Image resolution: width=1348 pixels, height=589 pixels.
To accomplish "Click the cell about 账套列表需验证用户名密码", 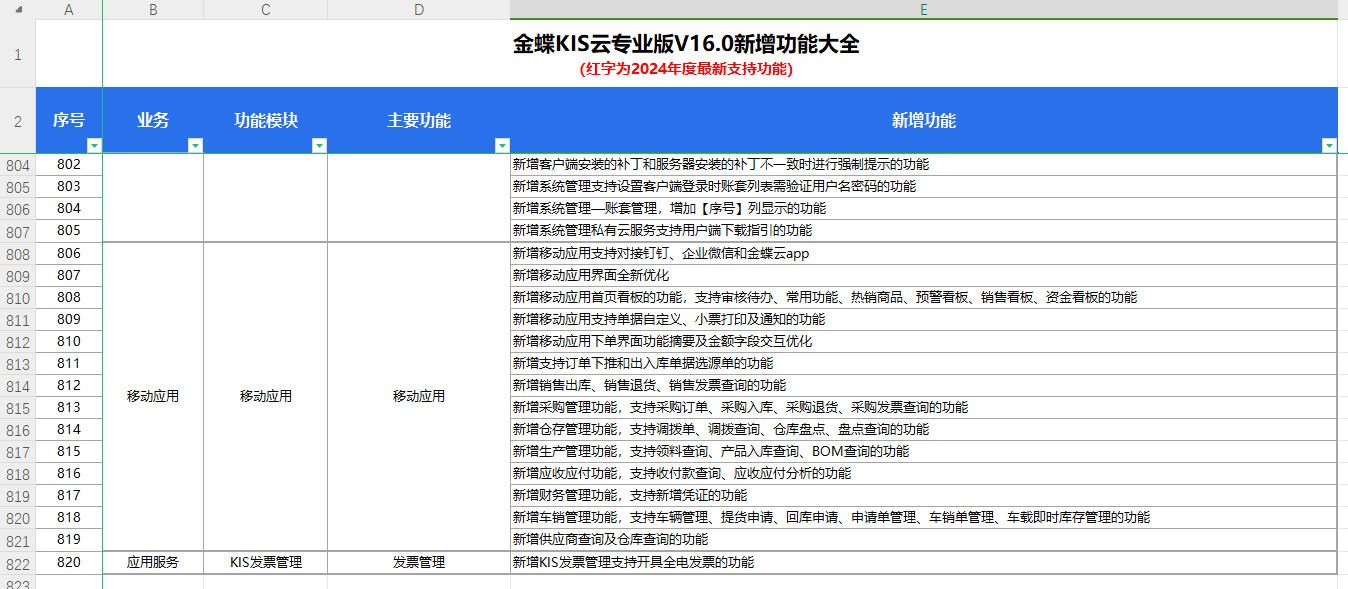I will [924, 186].
